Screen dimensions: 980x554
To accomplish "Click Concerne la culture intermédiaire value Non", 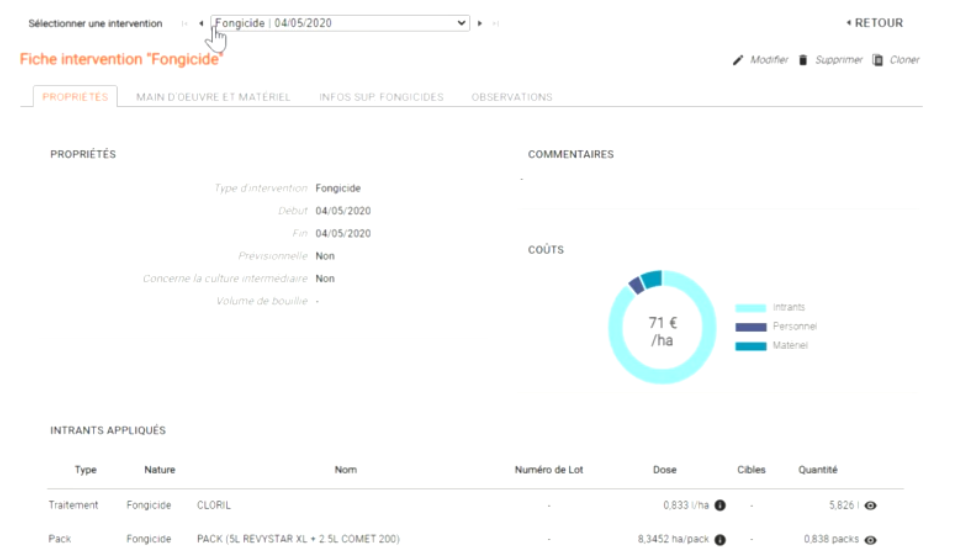I will [x=325, y=279].
